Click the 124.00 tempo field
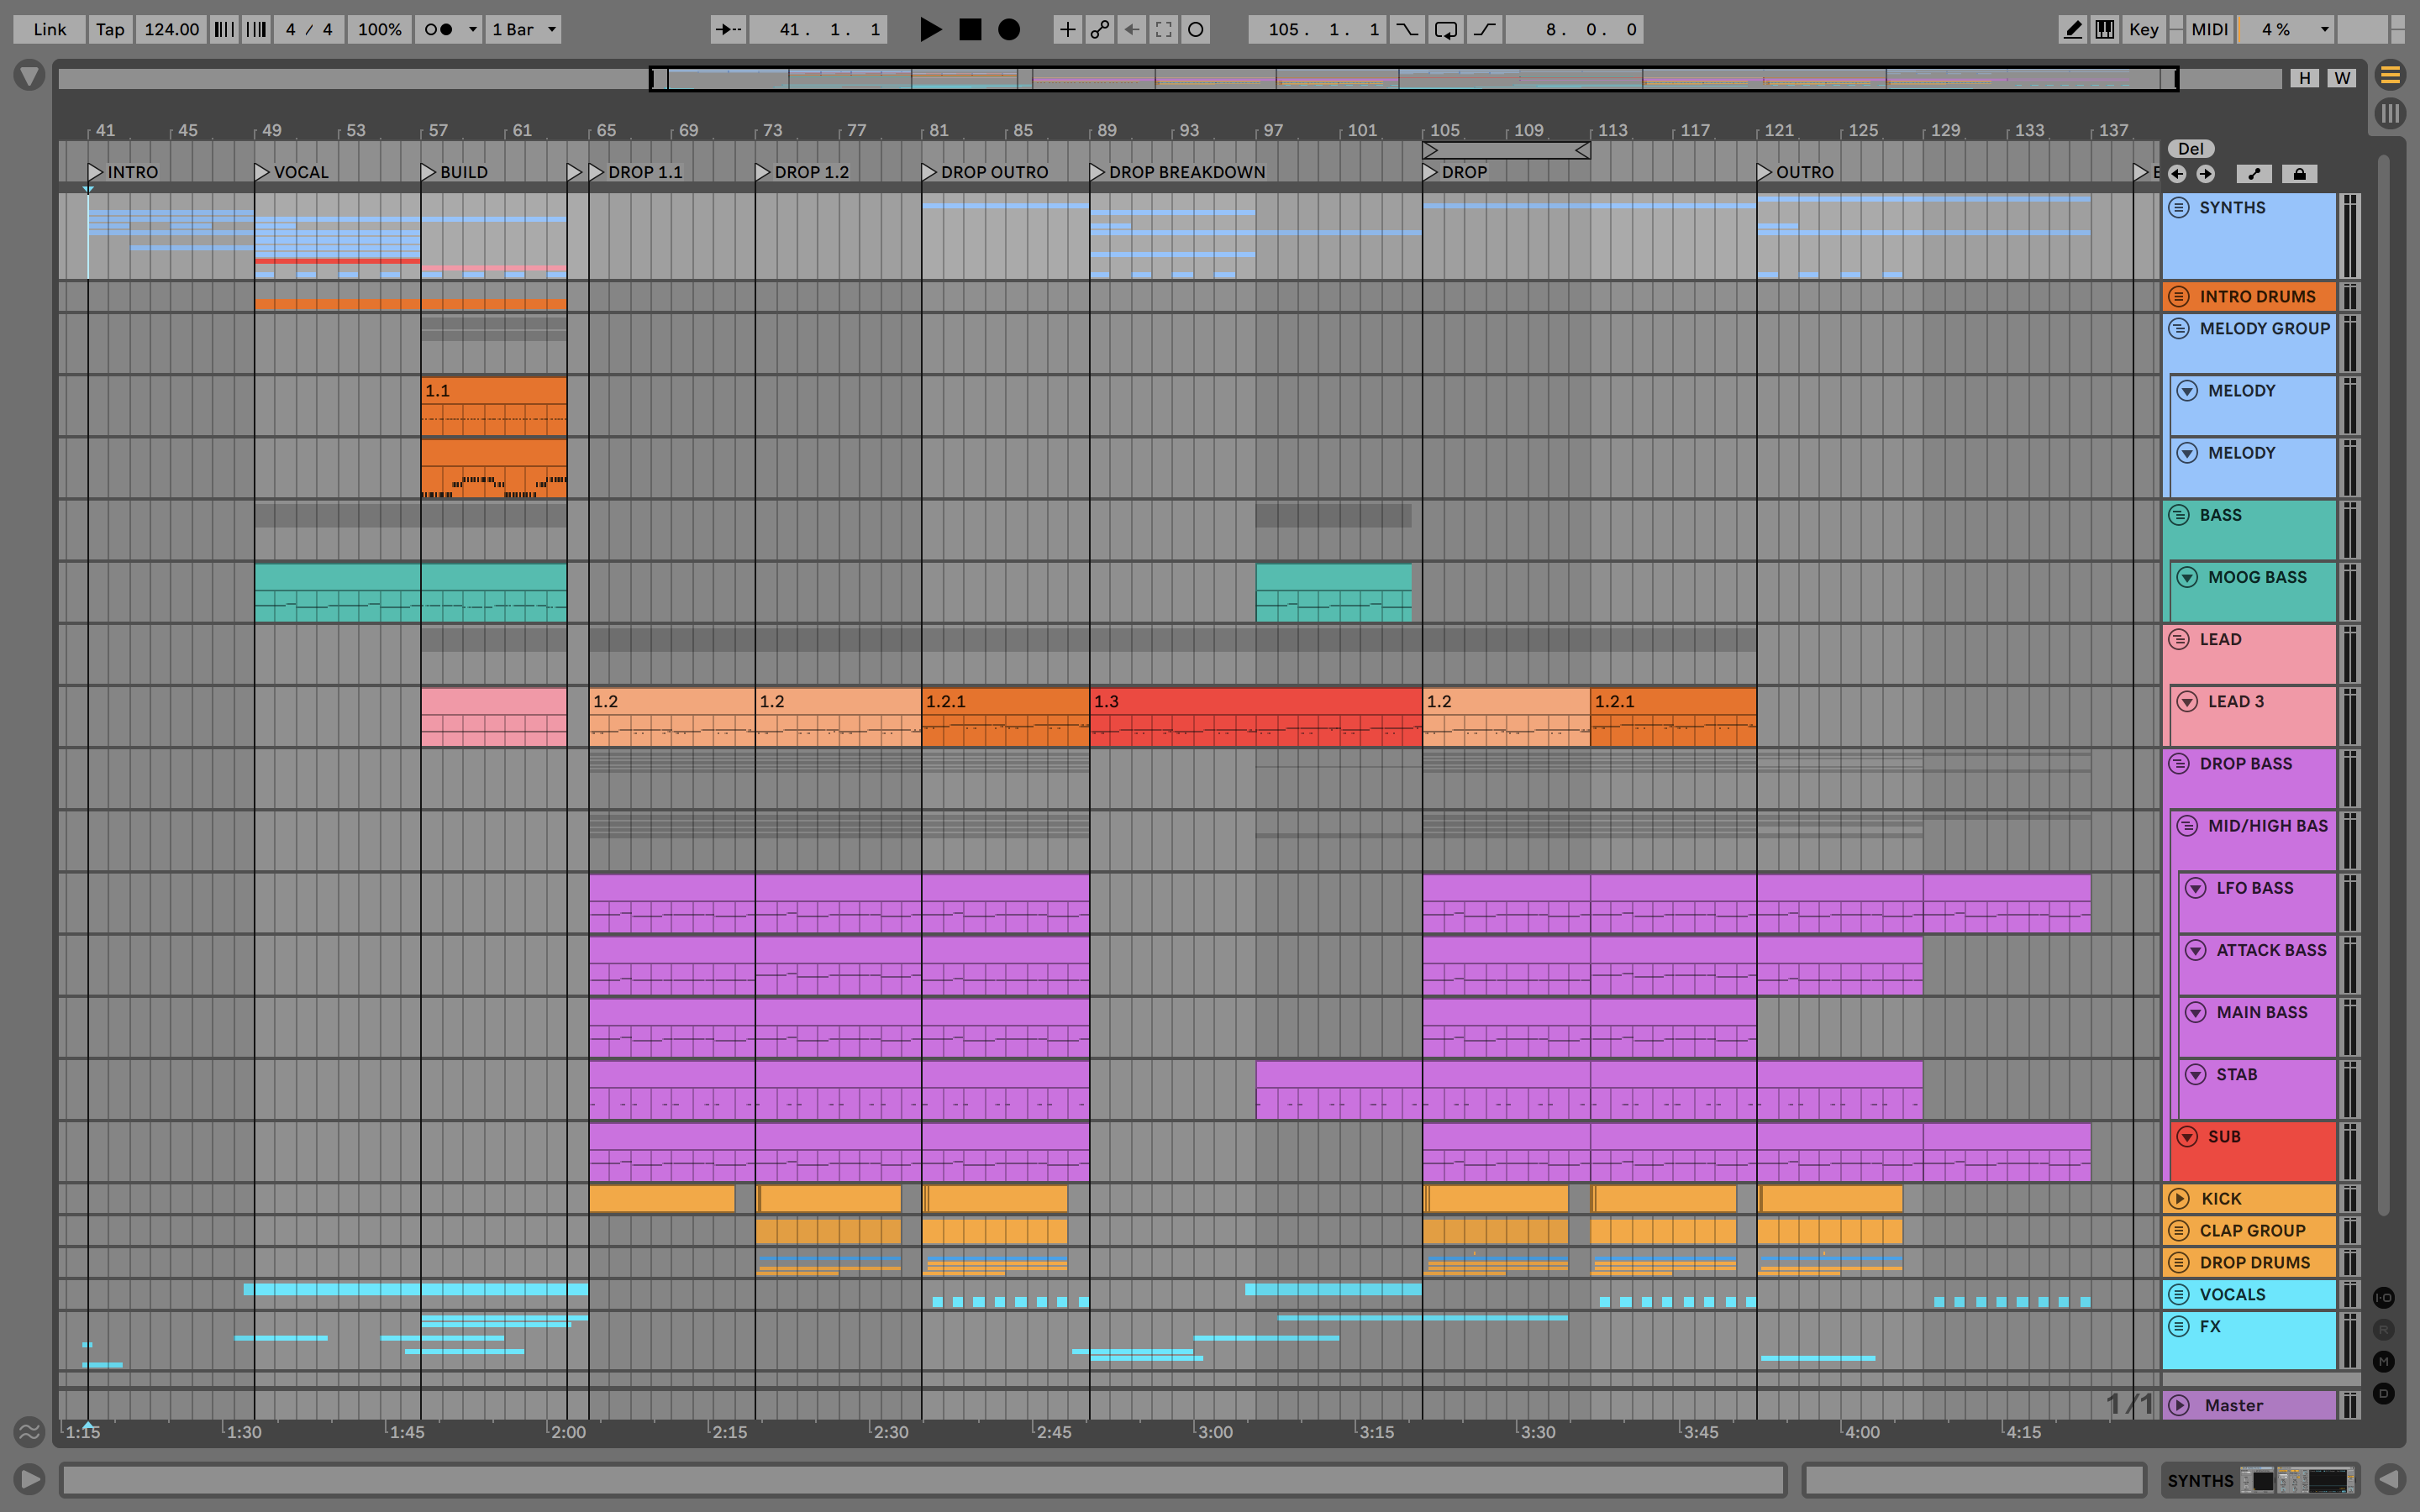Viewport: 2420px width, 1512px height. [171, 29]
